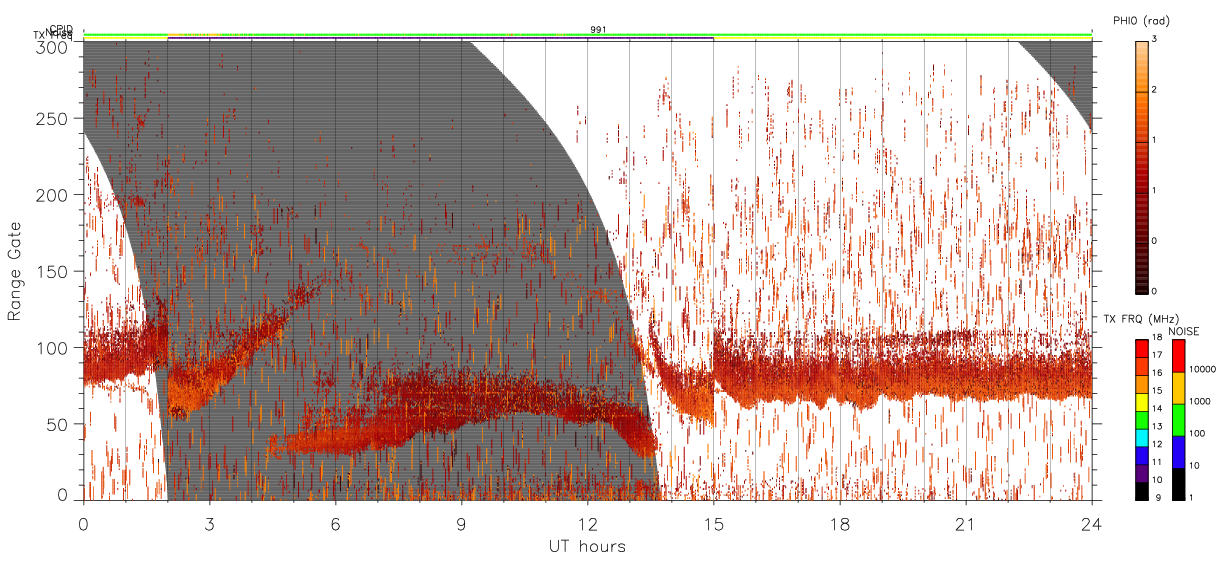1228x567 pixels.
Task: Click the 'Range Gate' vertical axis label
Action: click(15, 271)
